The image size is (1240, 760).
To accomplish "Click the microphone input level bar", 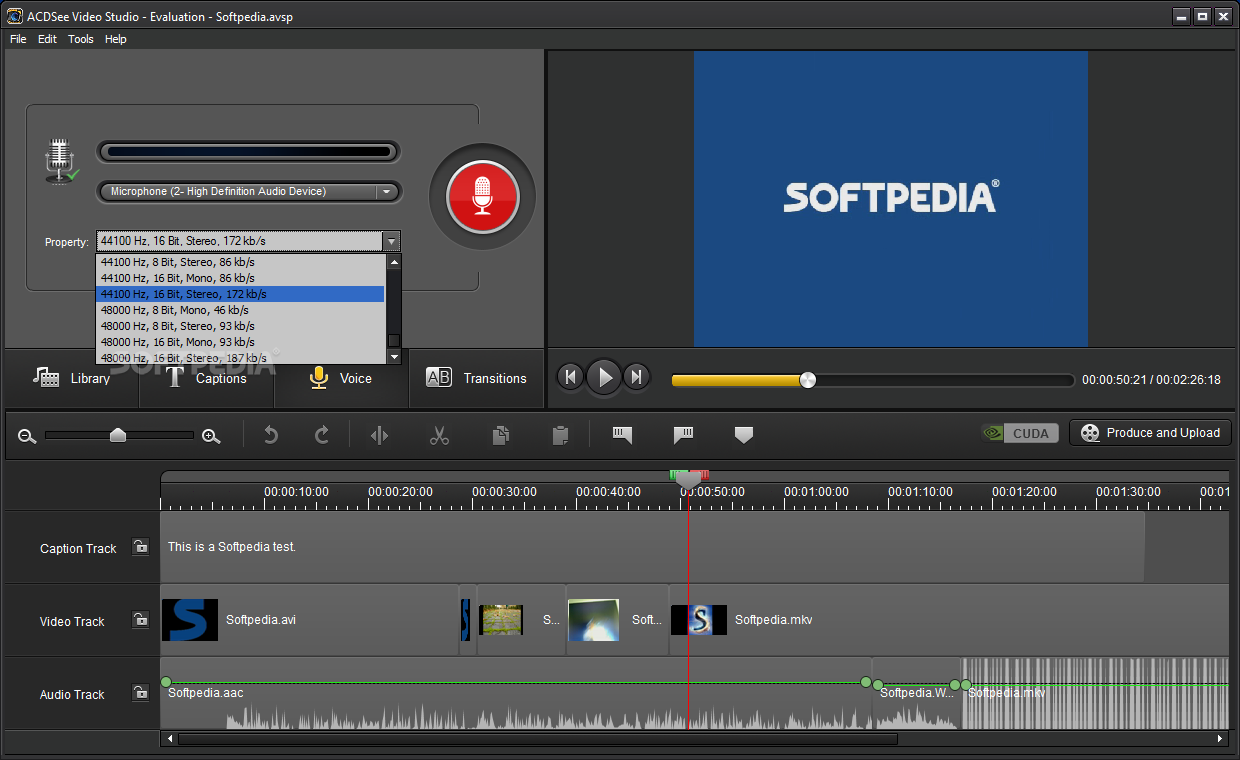I will (x=249, y=152).
